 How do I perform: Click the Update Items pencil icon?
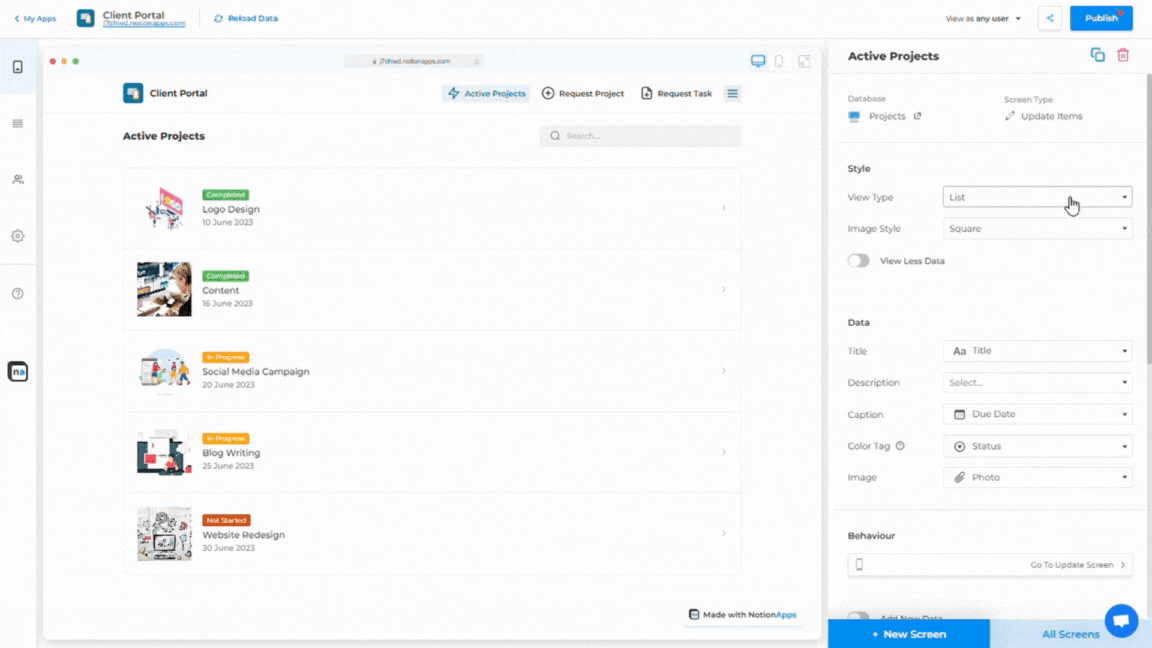[1009, 116]
